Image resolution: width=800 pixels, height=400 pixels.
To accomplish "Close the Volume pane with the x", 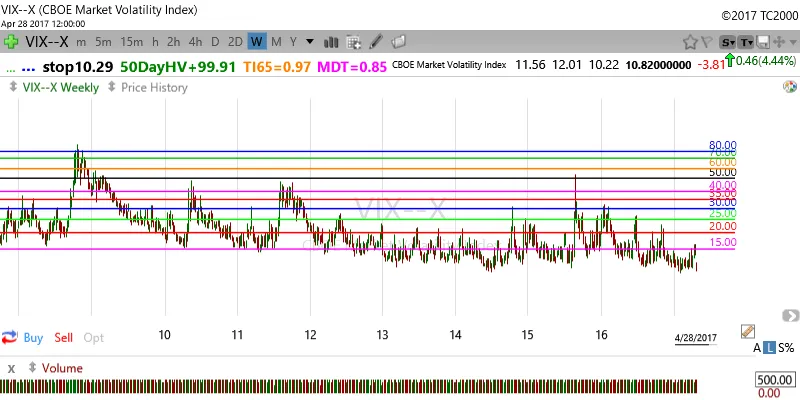I will [11, 368].
